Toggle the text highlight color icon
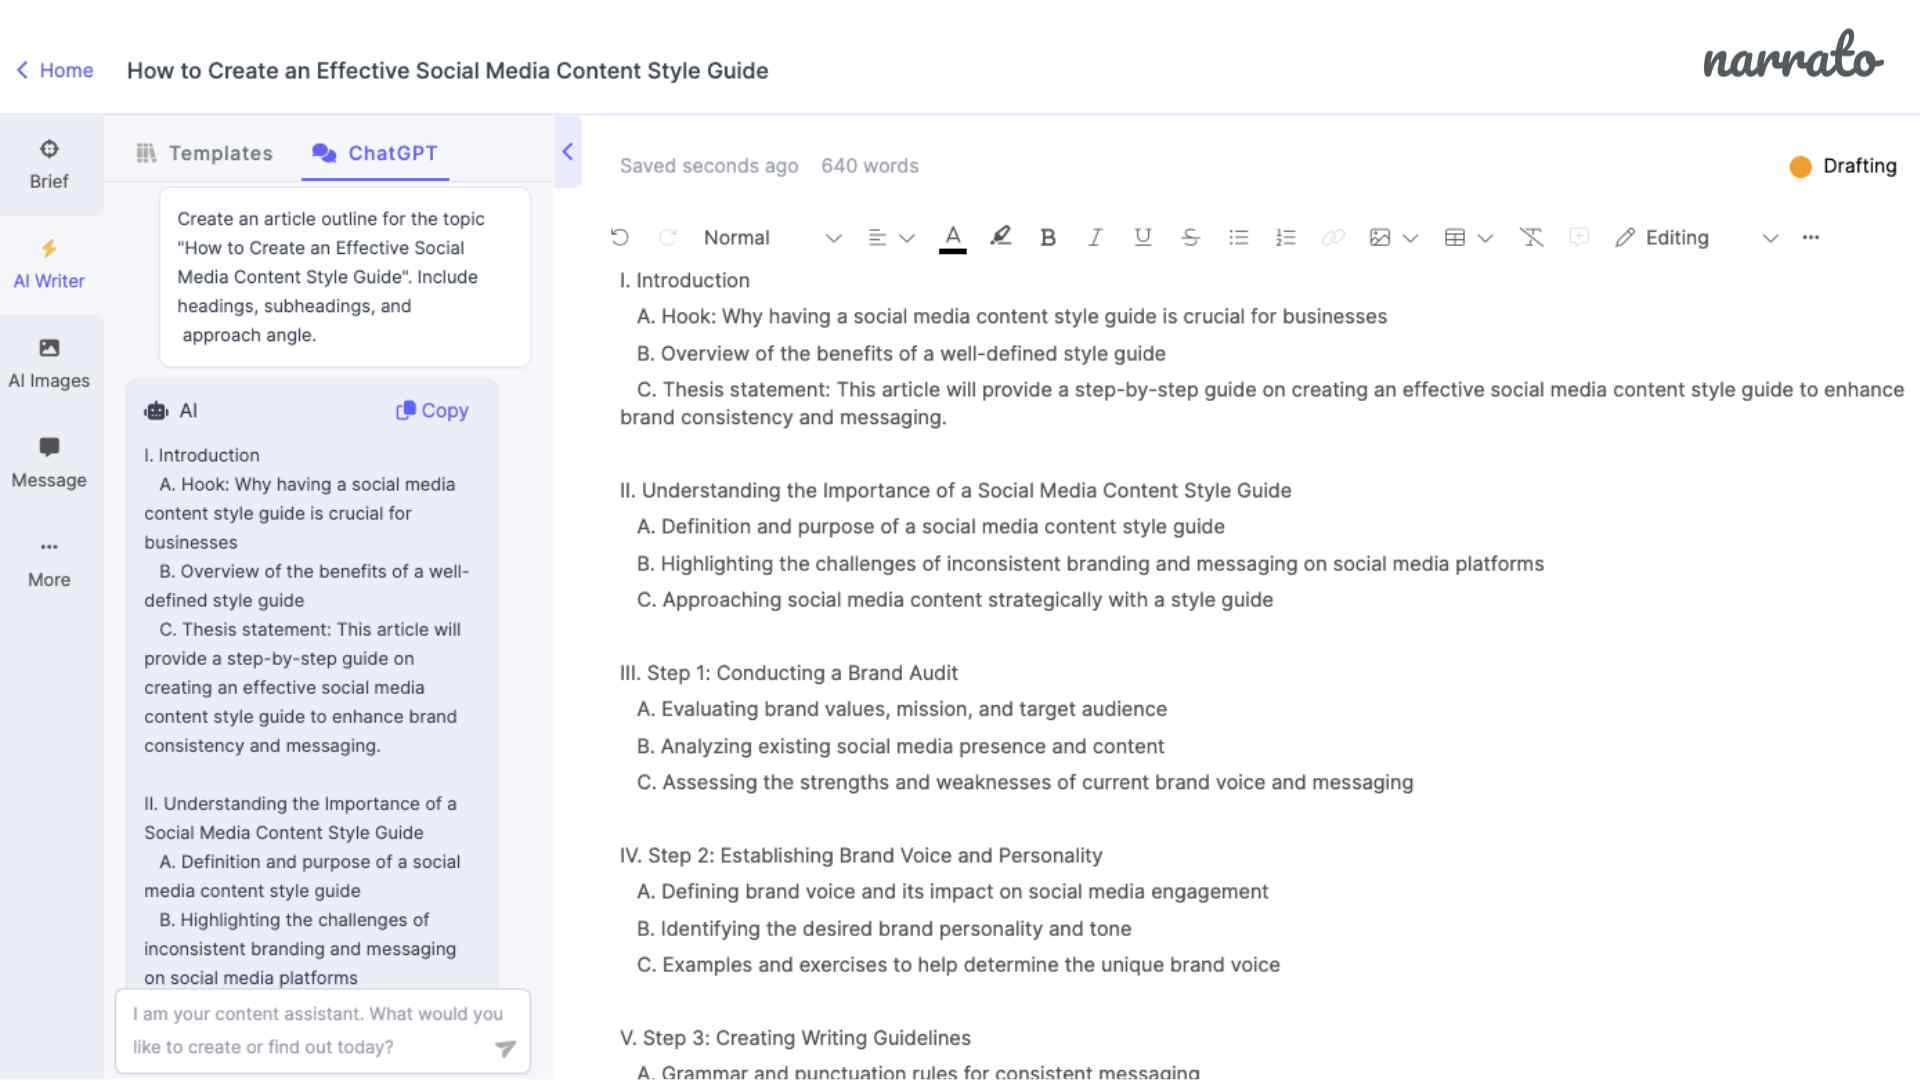 (1000, 237)
